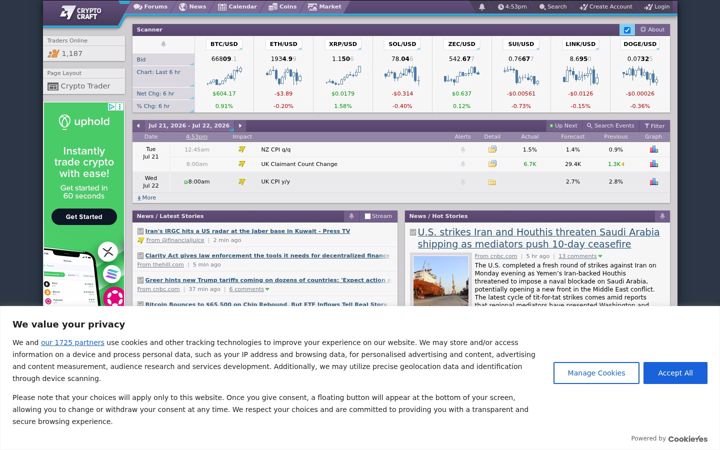This screenshot has height=450, width=720.
Task: Open Search in the top bar
Action: point(553,7)
